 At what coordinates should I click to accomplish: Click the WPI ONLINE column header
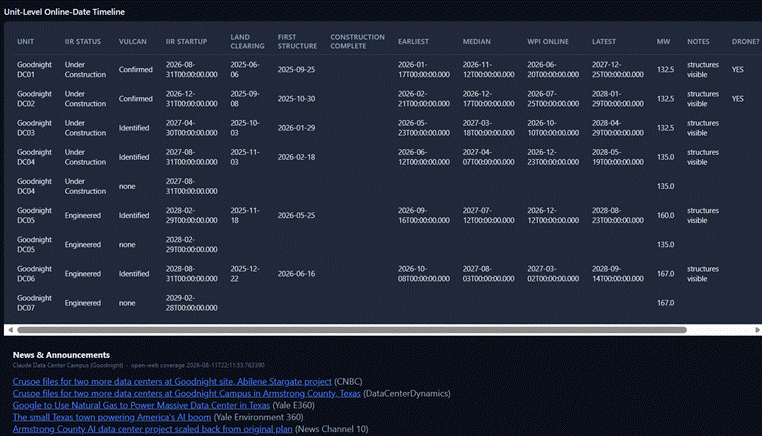548,42
